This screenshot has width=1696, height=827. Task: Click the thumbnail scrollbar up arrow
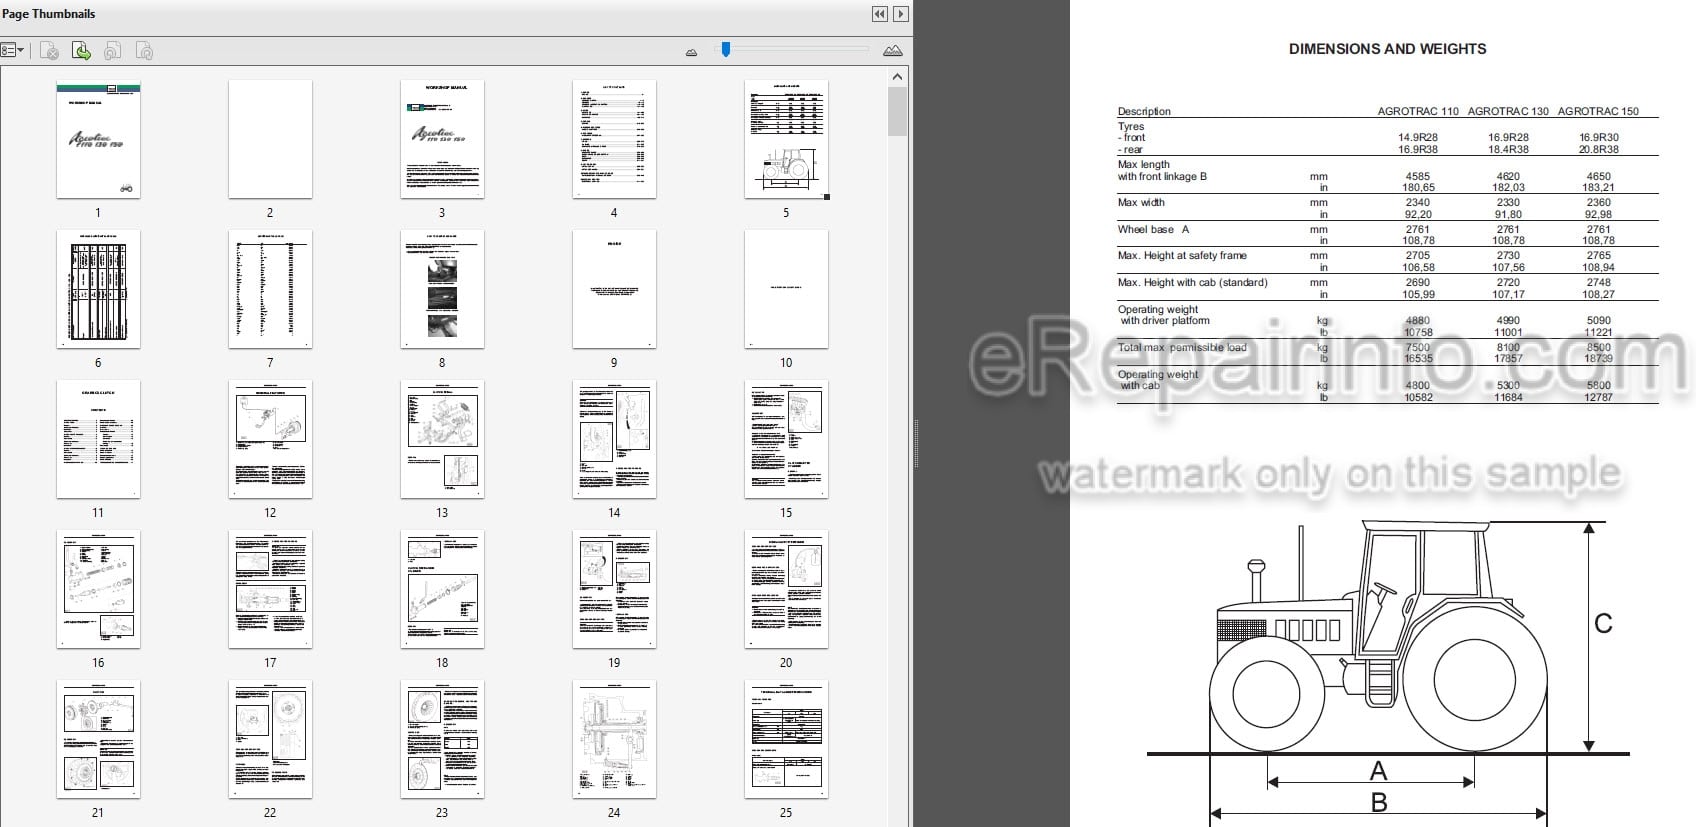pos(897,77)
